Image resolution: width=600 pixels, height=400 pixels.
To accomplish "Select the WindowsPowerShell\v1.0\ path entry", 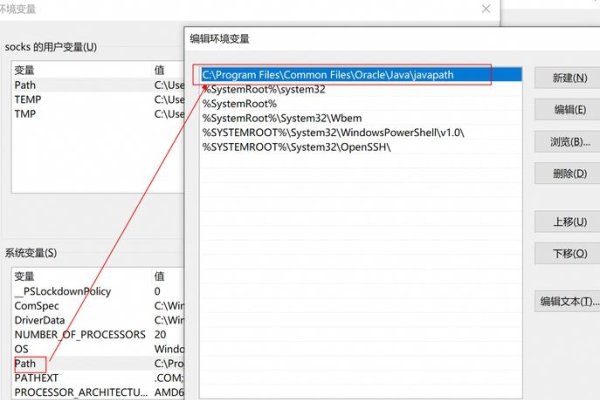I will tap(361, 133).
